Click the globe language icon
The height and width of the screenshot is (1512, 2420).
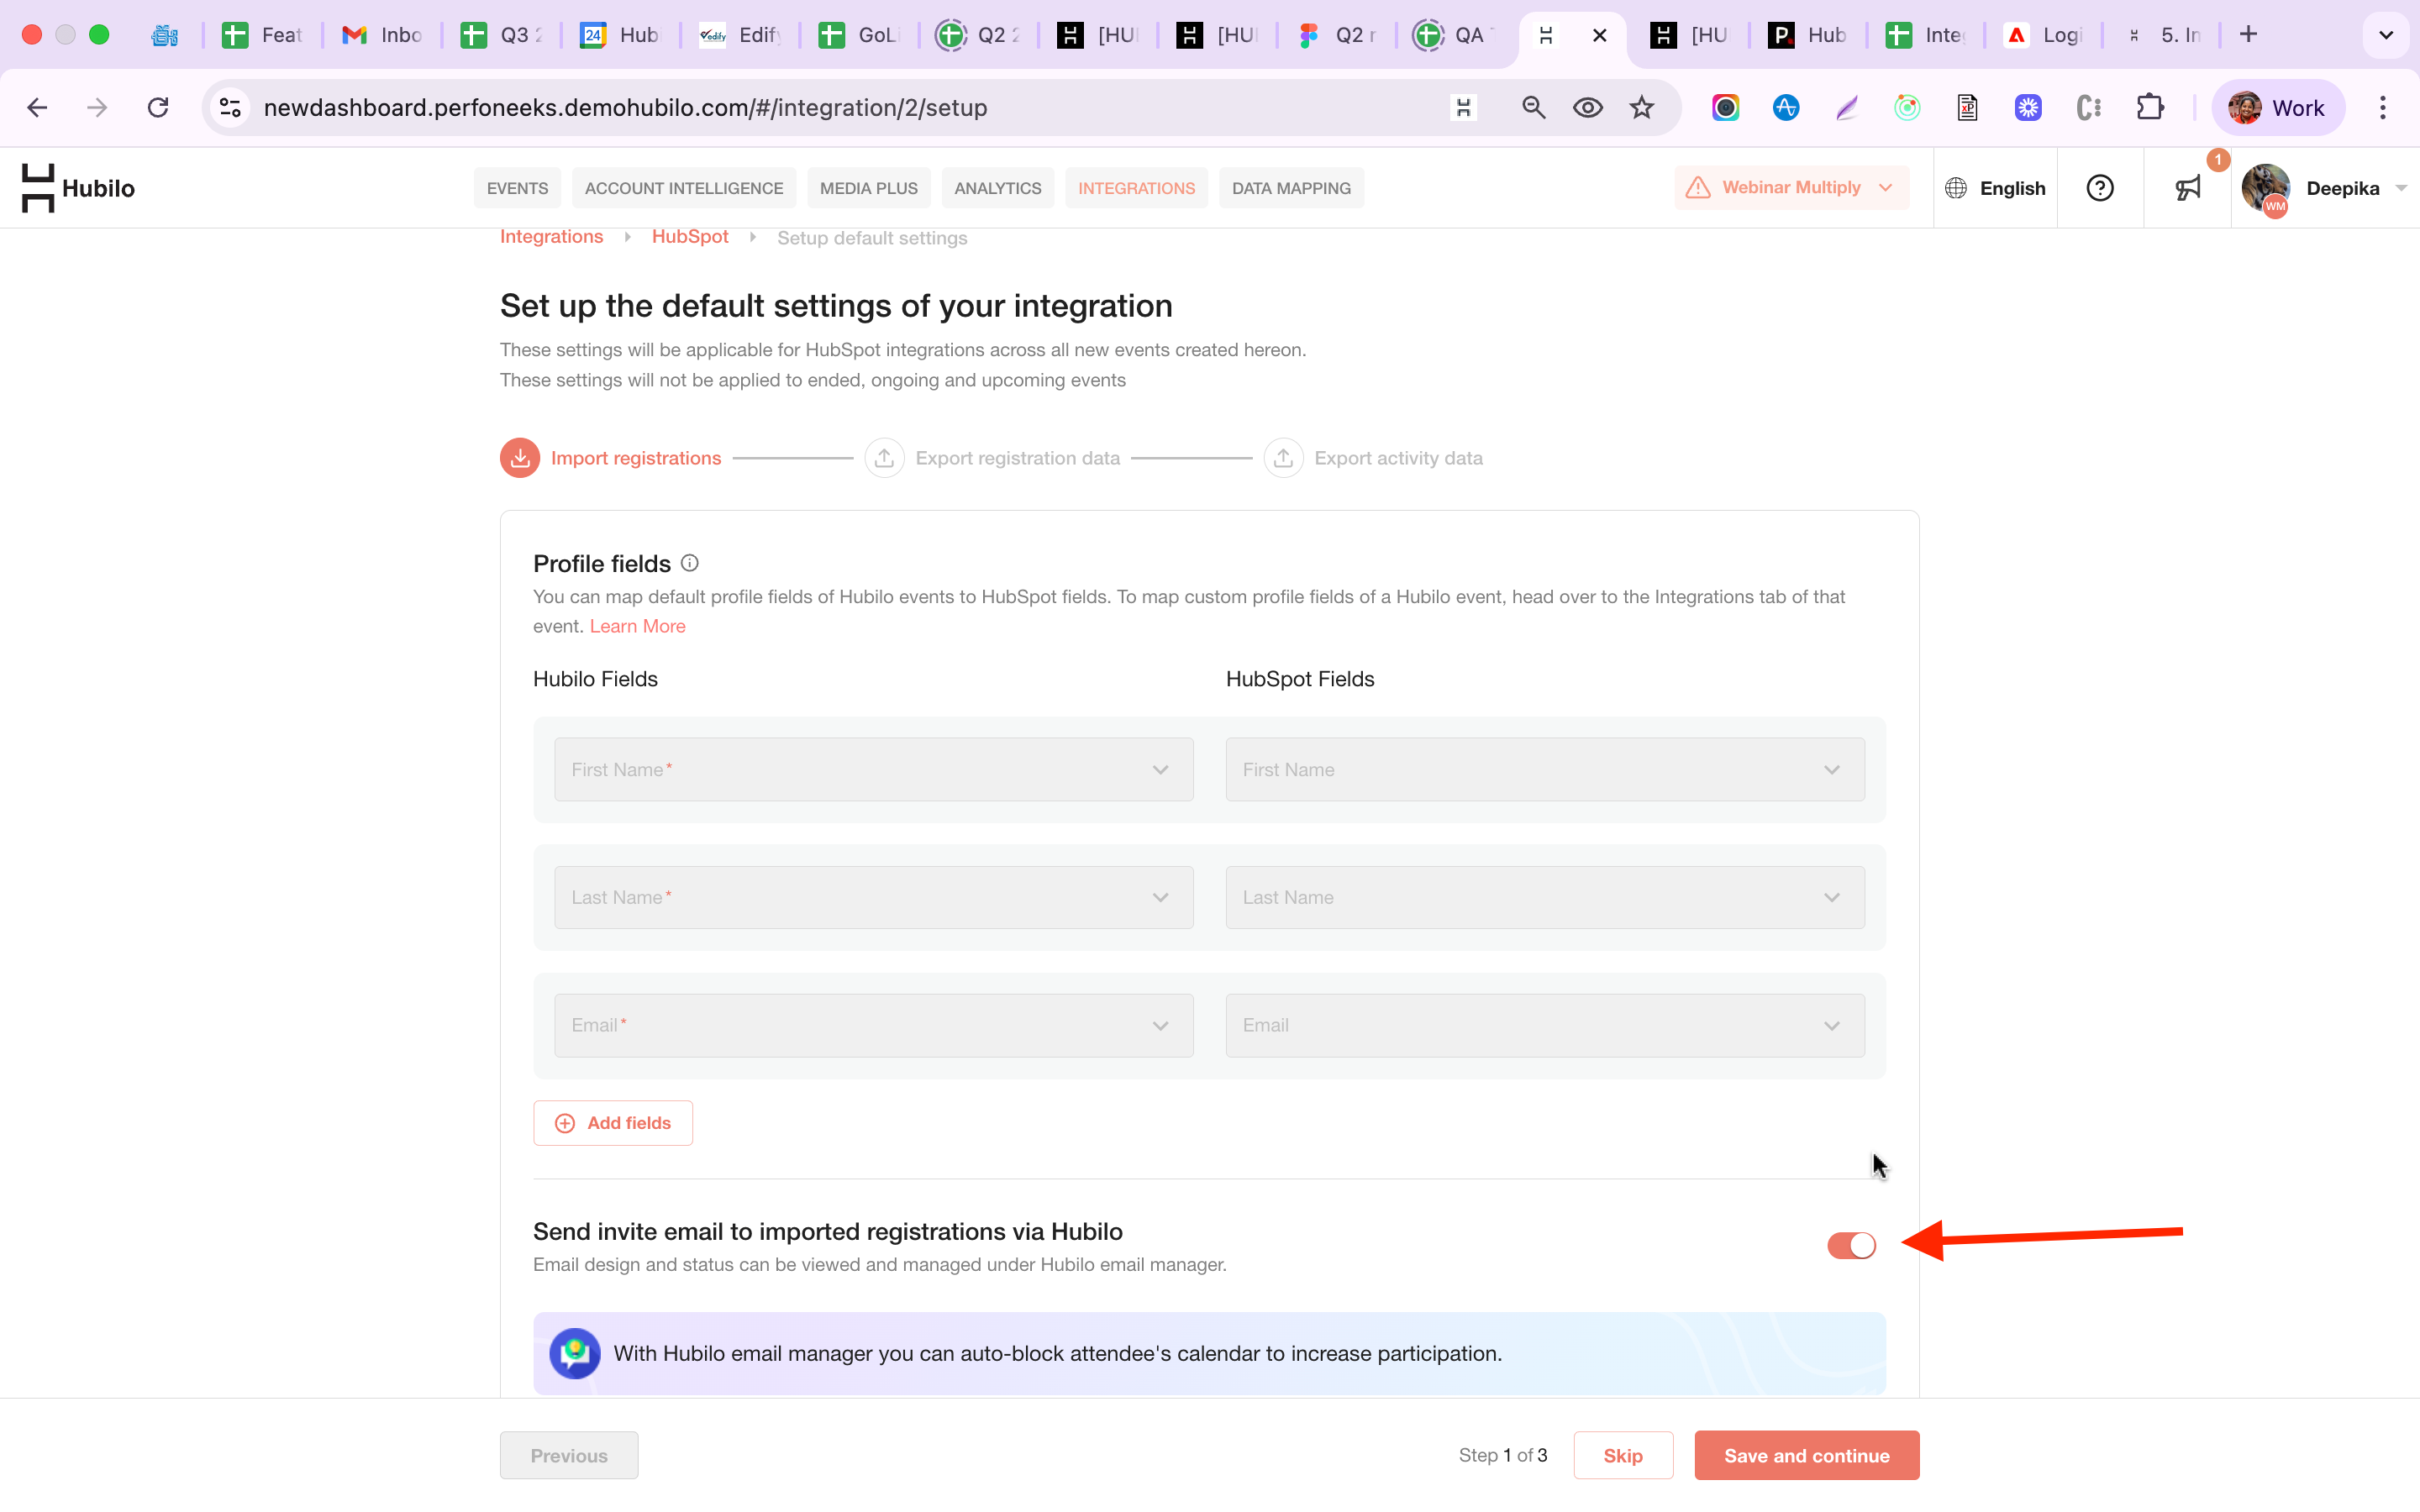1956,188
